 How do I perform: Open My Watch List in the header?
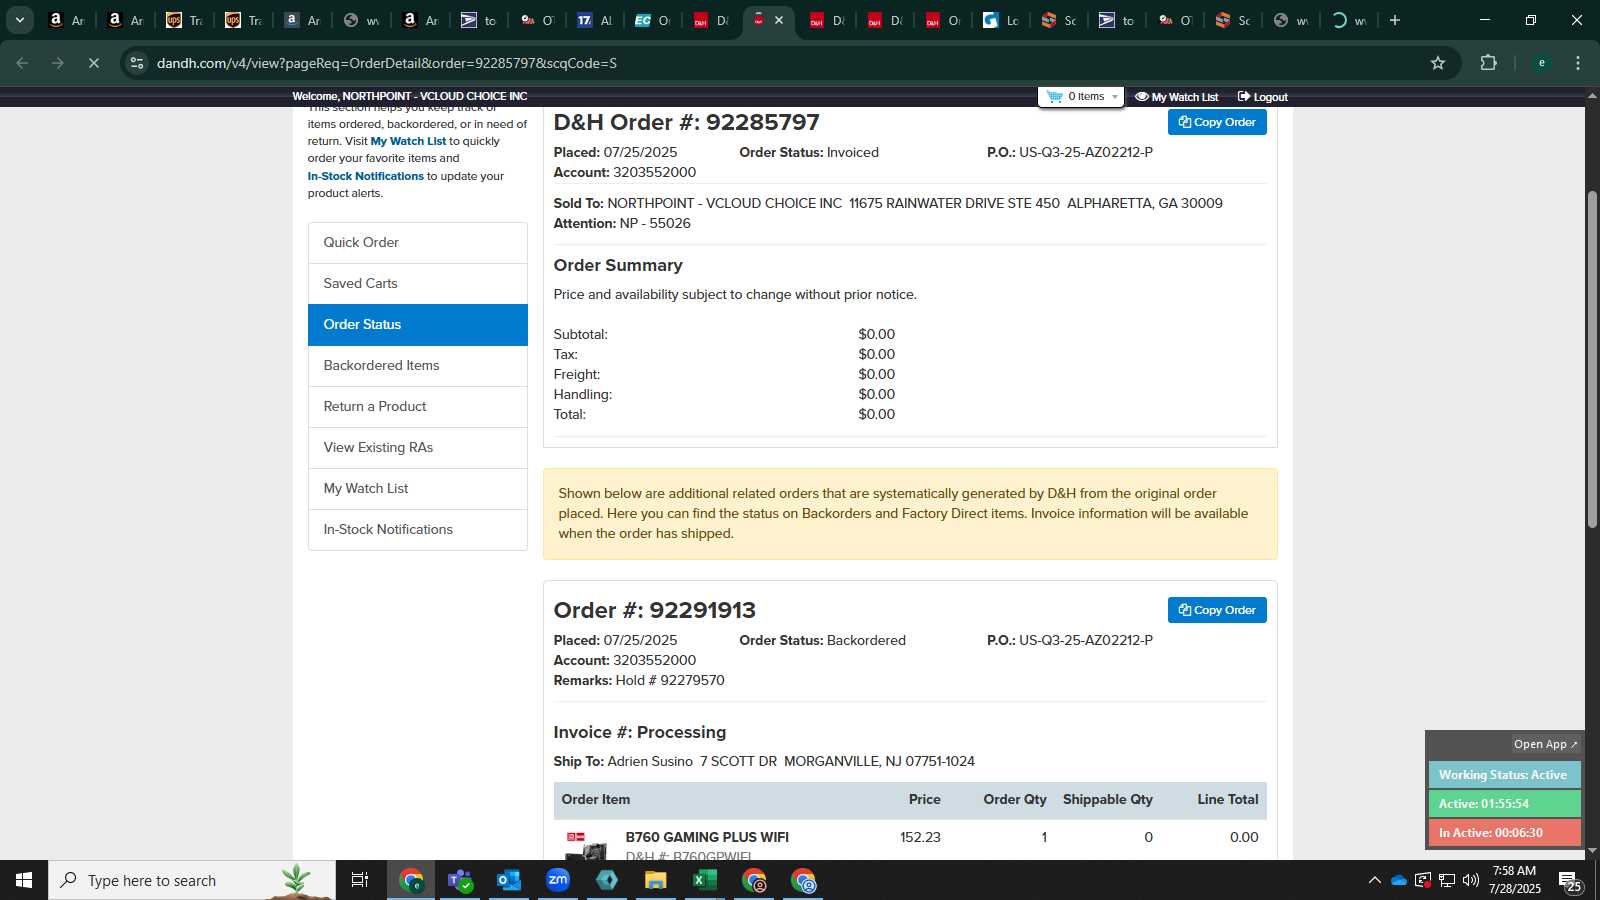[x=1177, y=97]
